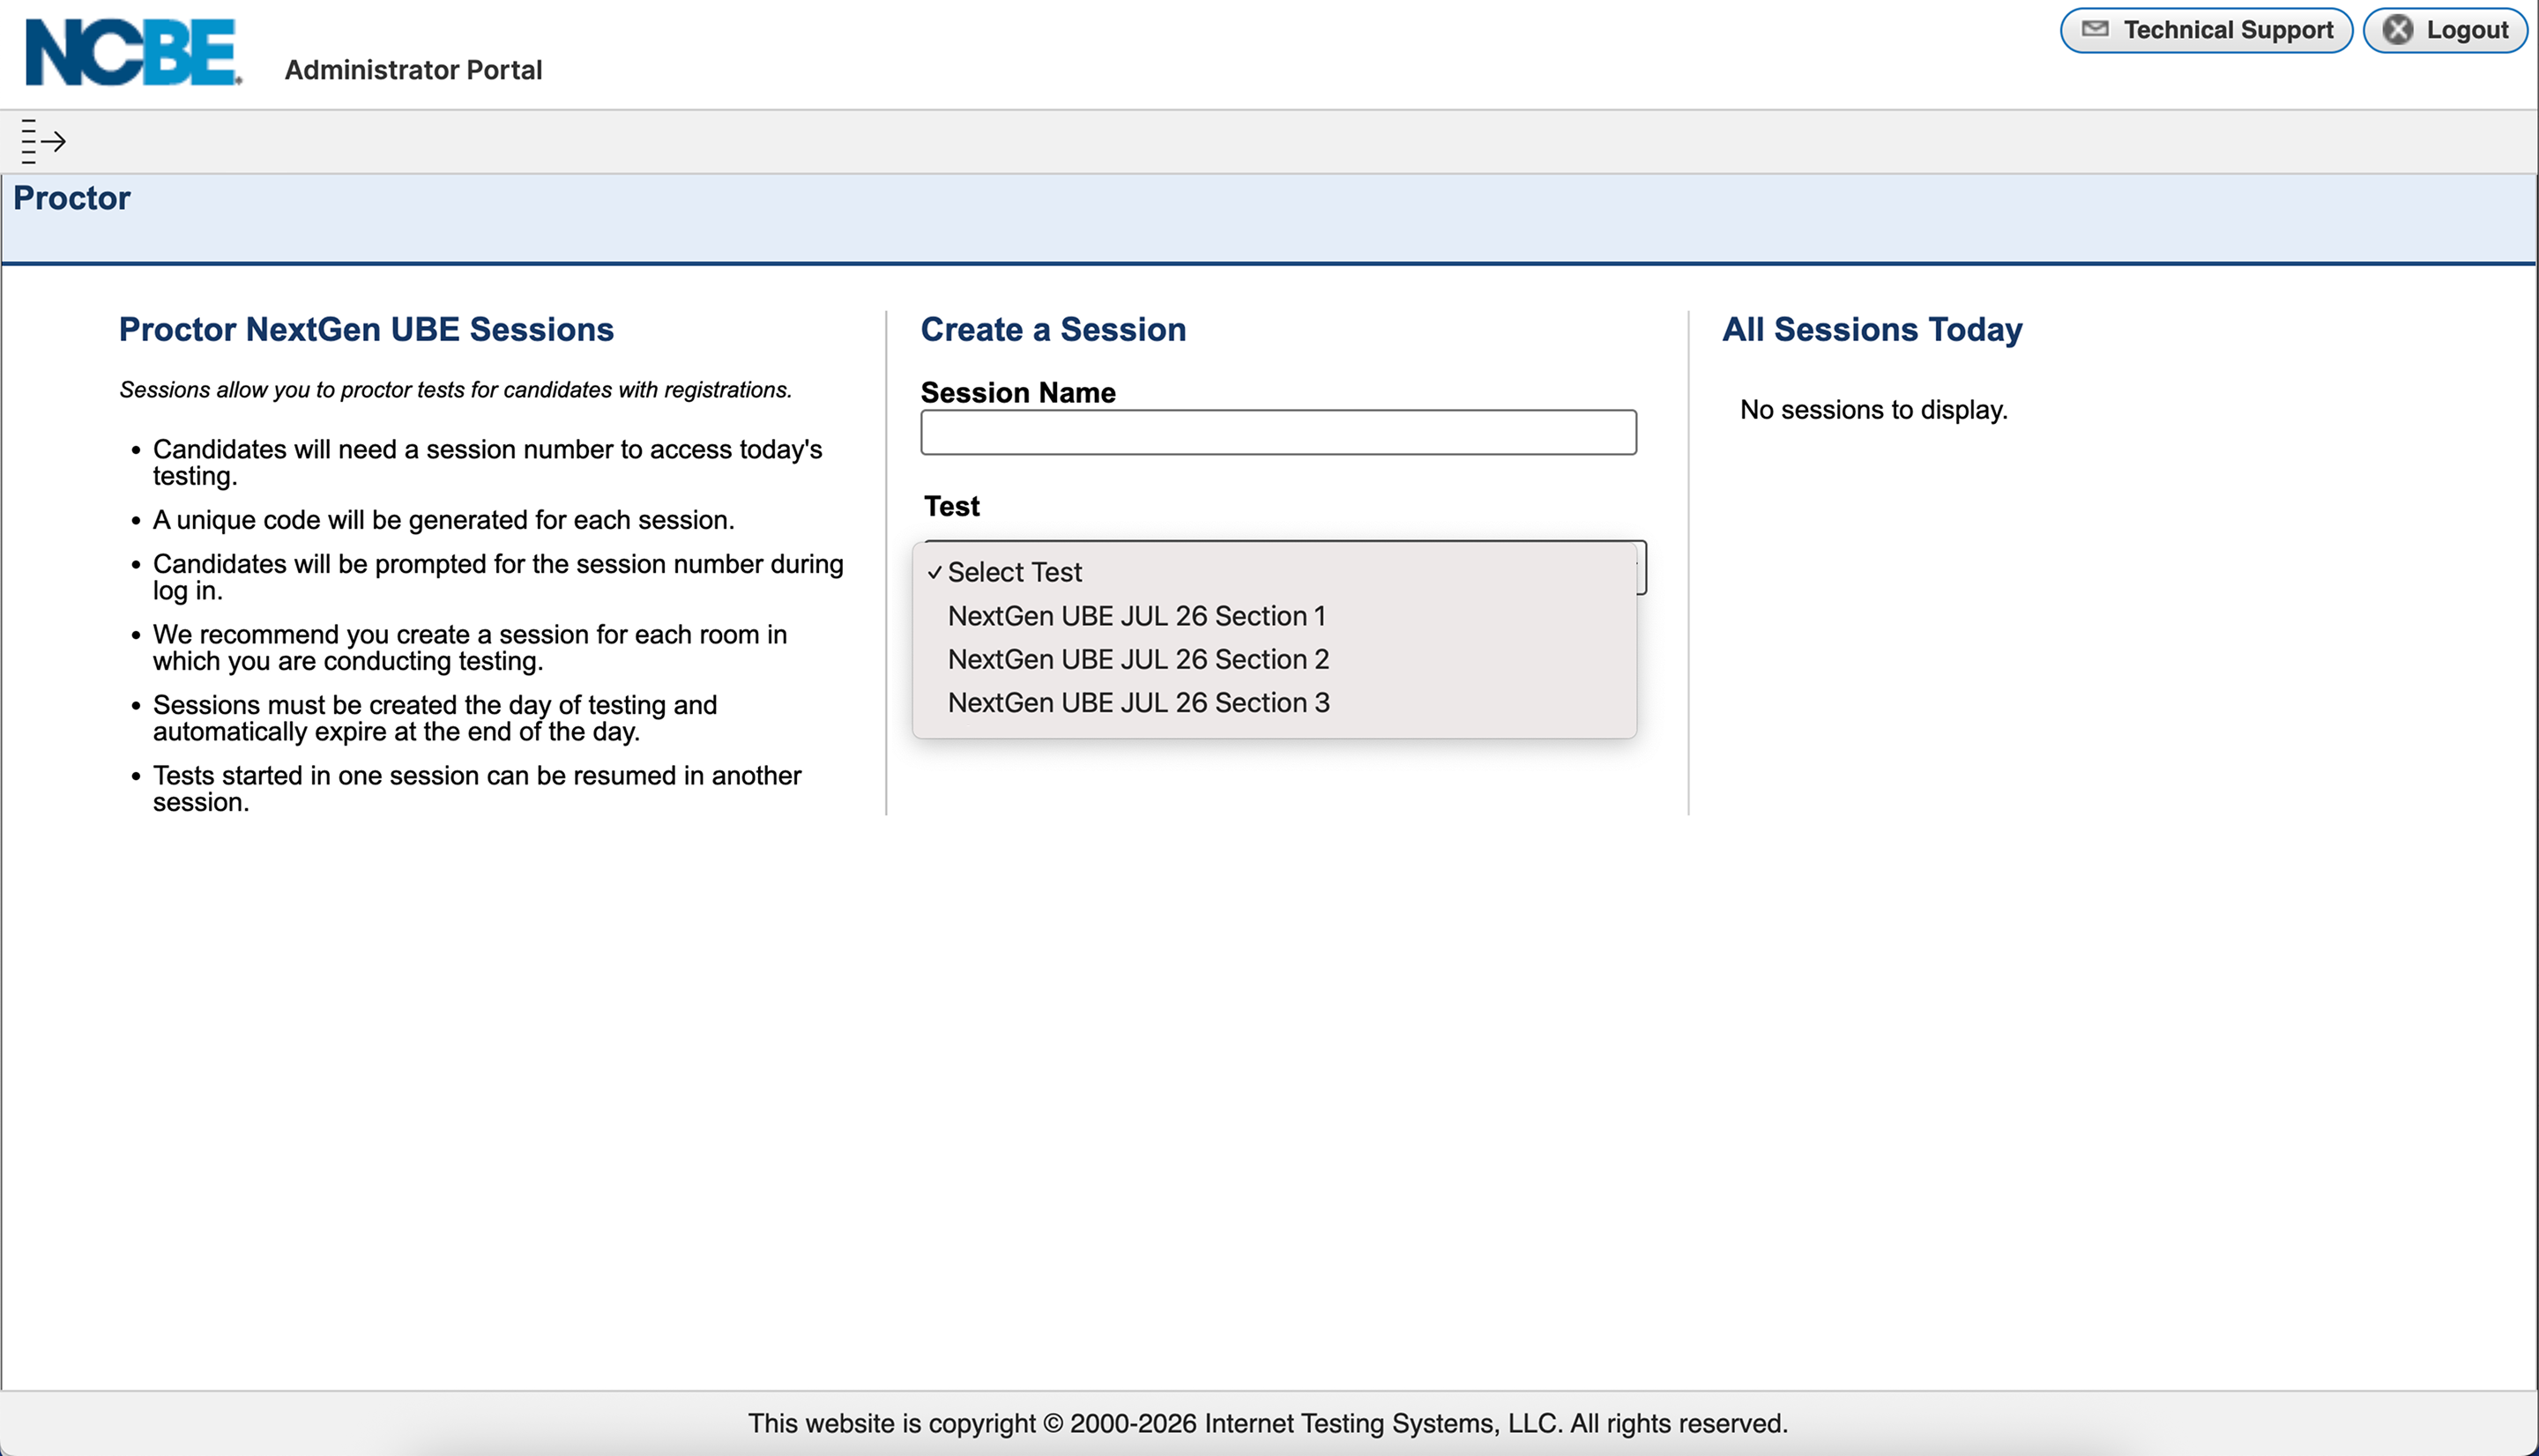Click the No sessions to display message

click(x=1873, y=410)
